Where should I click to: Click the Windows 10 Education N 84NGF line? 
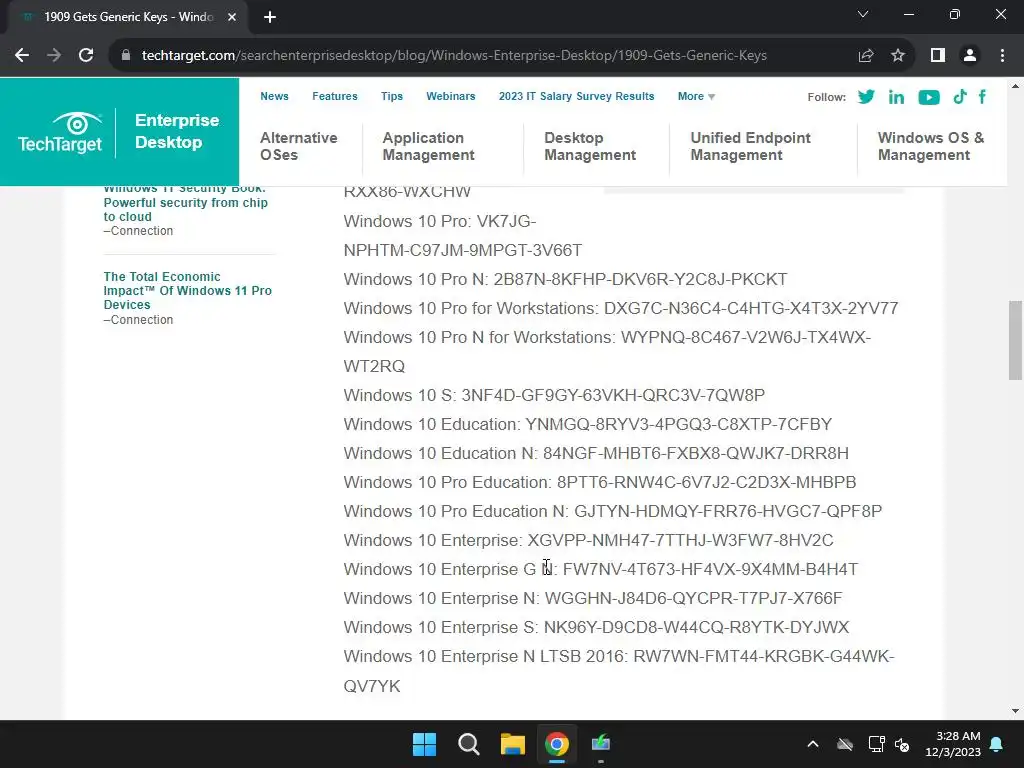[596, 453]
